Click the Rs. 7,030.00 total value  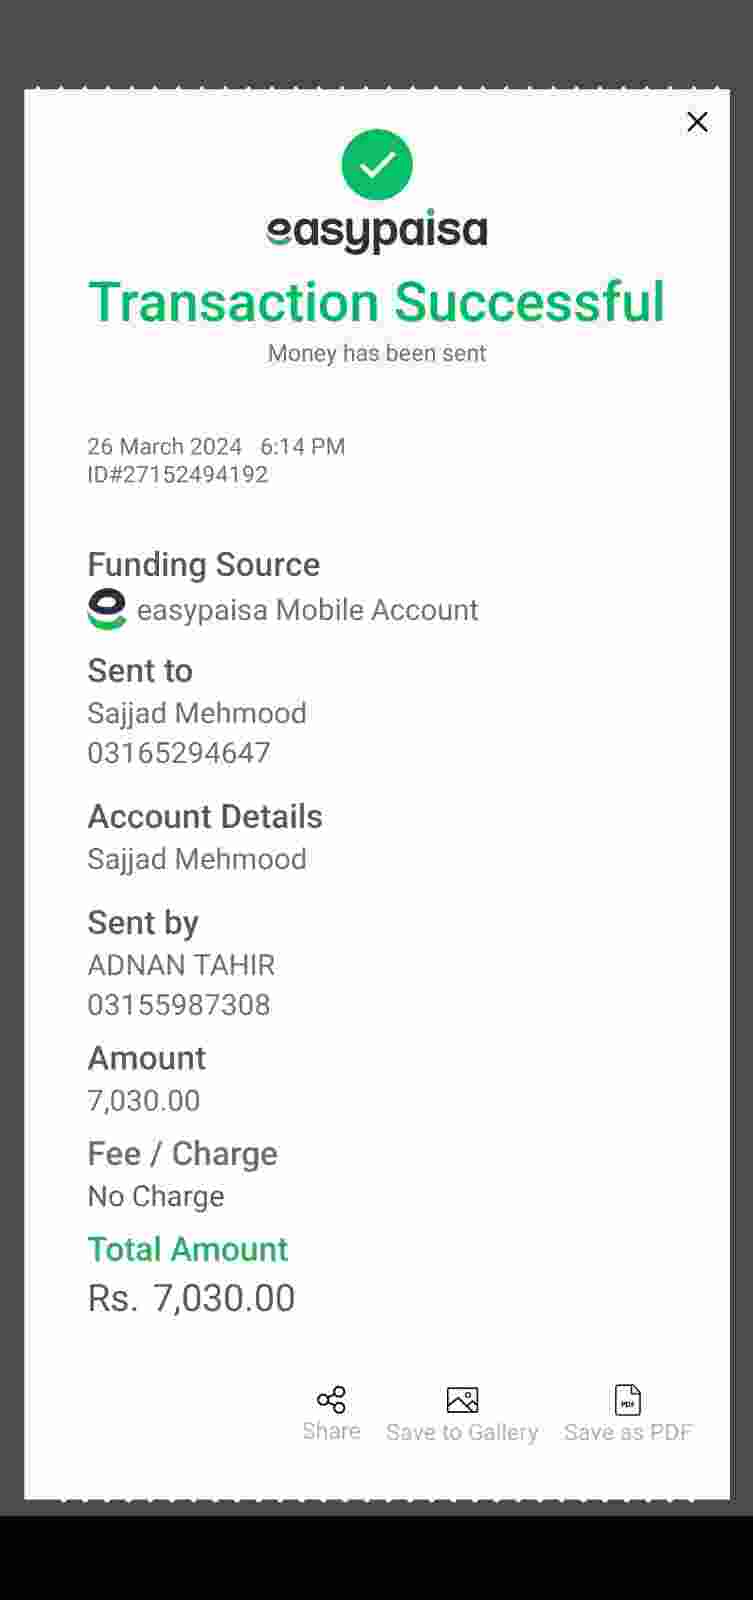coord(192,1298)
